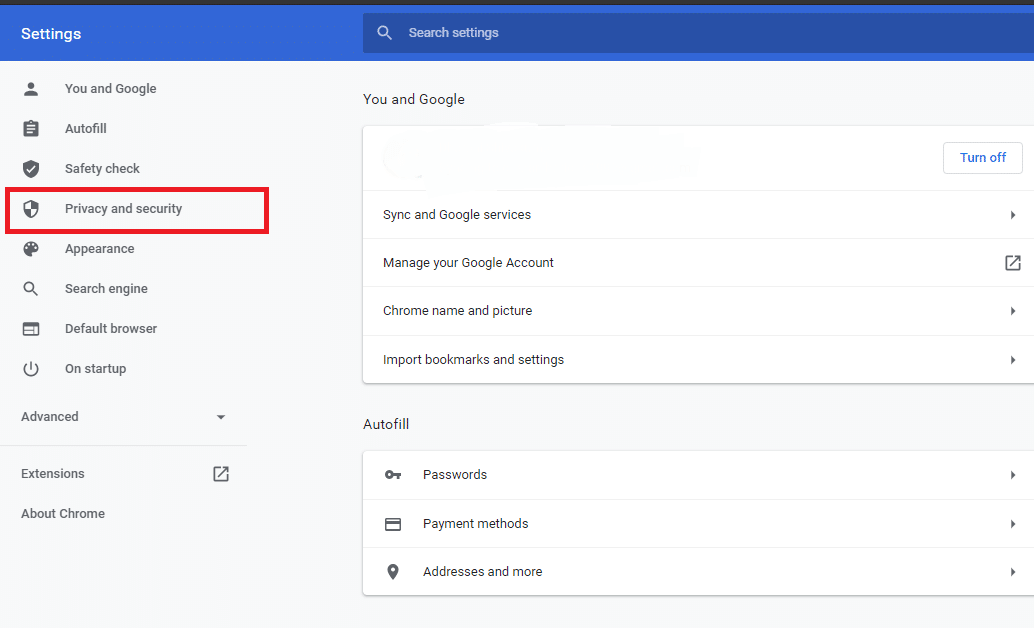Image resolution: width=1034 pixels, height=628 pixels.
Task: Open the About Chrome page
Action: (63, 514)
